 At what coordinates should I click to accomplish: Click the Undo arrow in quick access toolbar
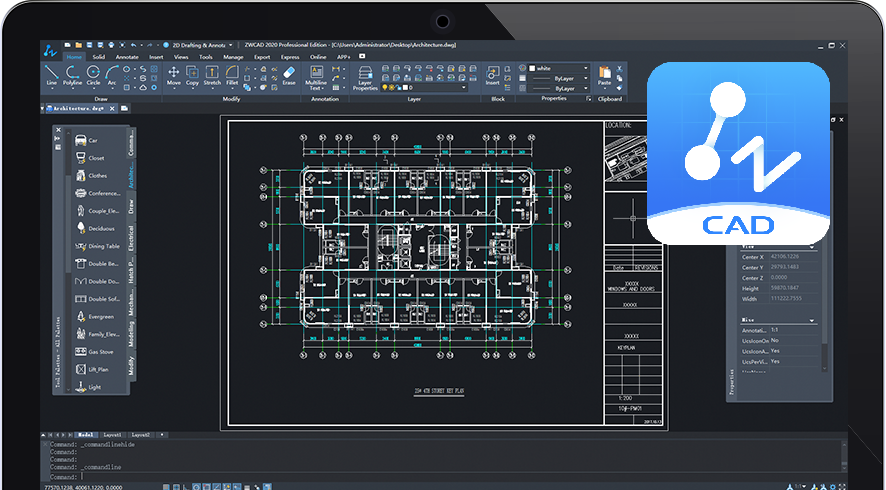coord(133,45)
